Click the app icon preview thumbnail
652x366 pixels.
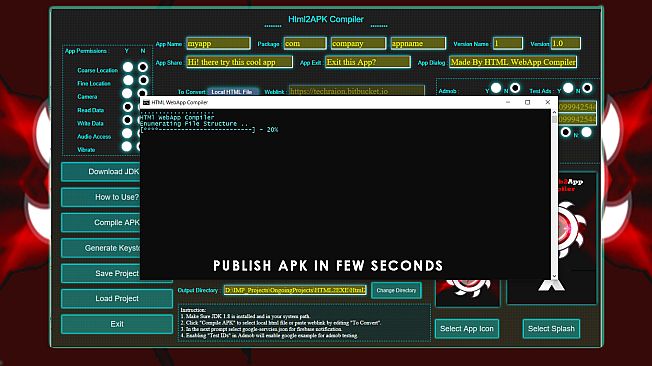click(x=467, y=293)
